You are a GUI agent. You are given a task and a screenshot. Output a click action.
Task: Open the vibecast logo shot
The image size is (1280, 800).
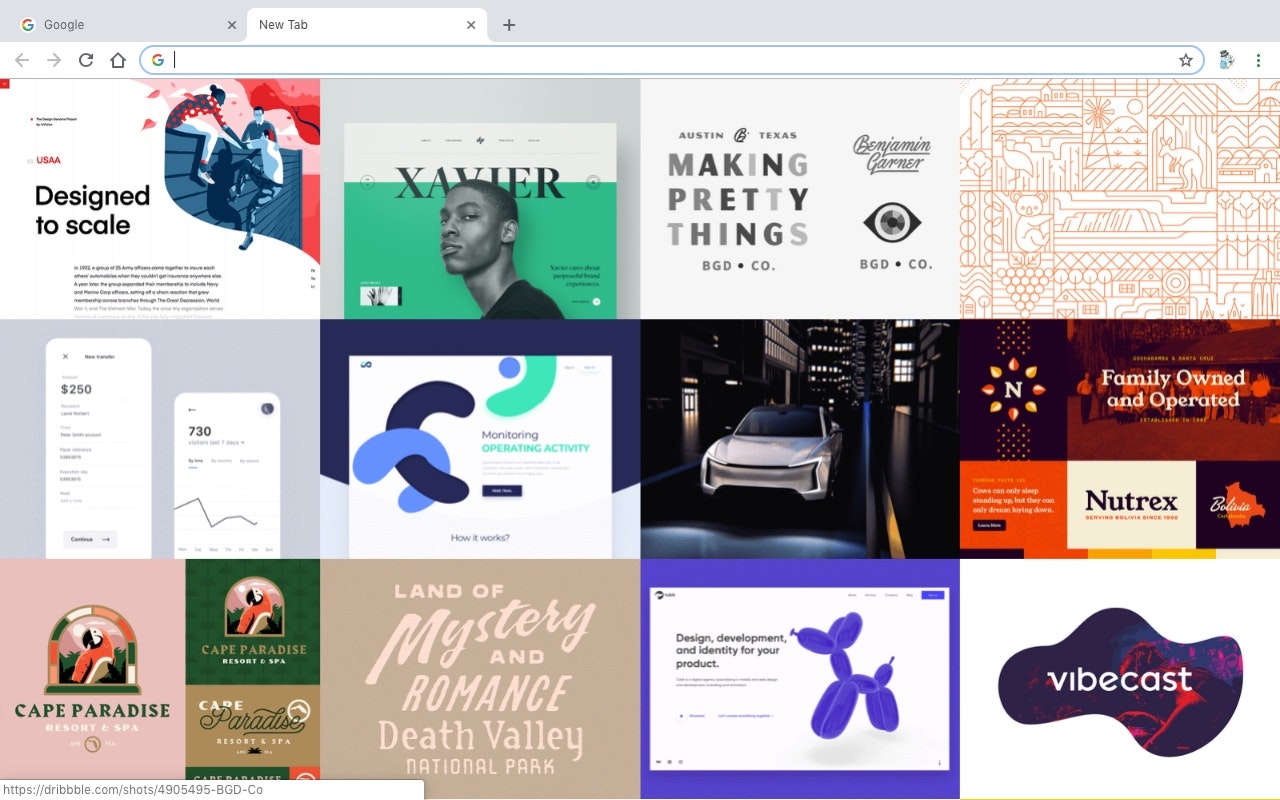1120,678
